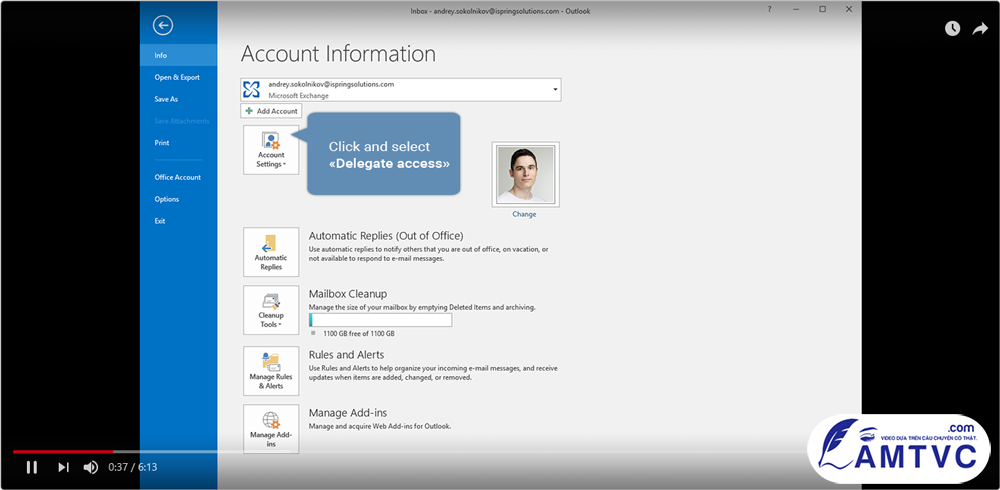Select Print in the sidebar
Image resolution: width=1000 pixels, height=490 pixels.
pyautogui.click(x=161, y=143)
